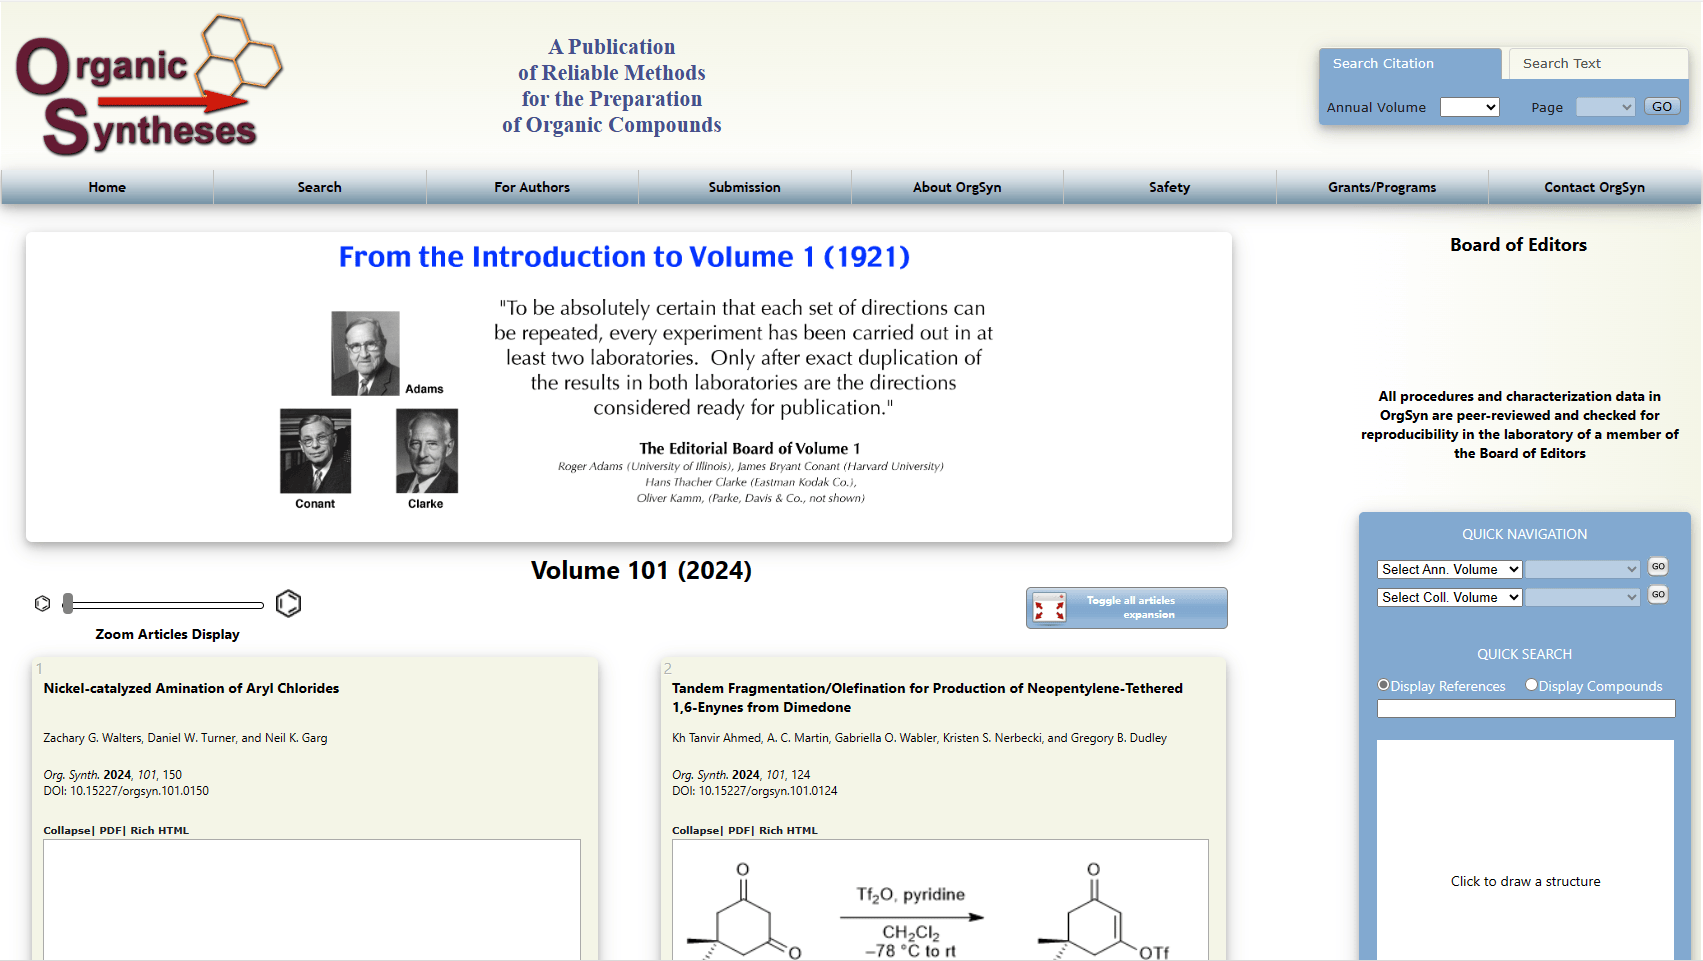Expand the Select Ann. Volume dropdown

coord(1449,569)
